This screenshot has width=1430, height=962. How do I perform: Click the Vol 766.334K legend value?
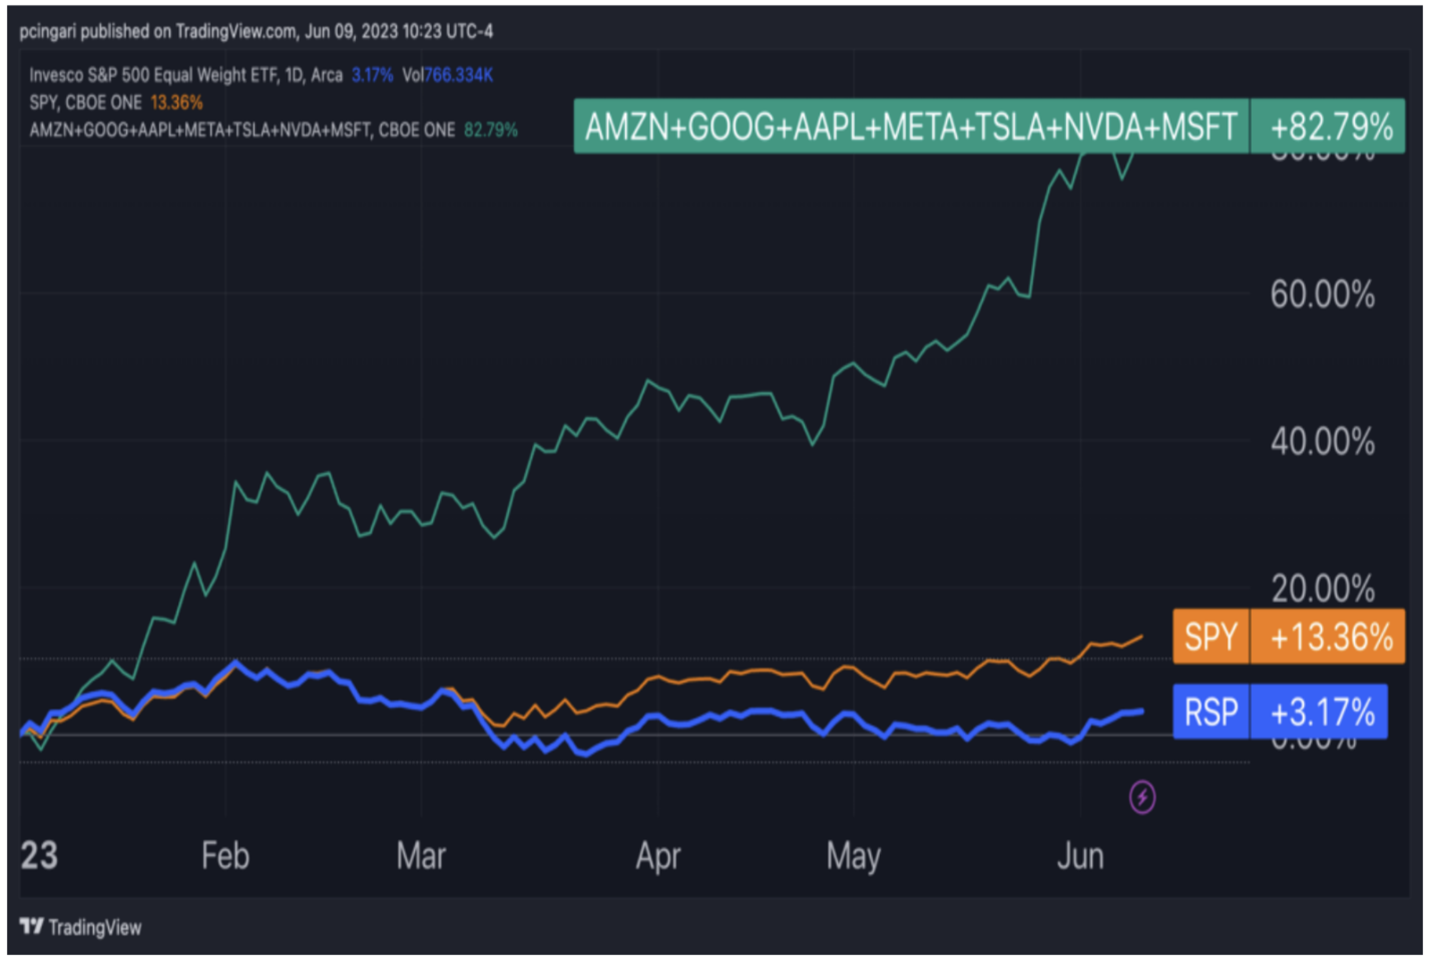coord(447,75)
